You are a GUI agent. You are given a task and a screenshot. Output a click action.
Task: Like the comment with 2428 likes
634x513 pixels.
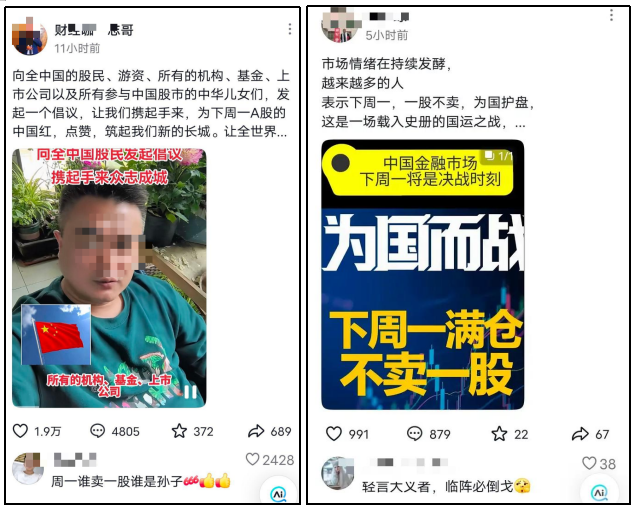[252, 459]
